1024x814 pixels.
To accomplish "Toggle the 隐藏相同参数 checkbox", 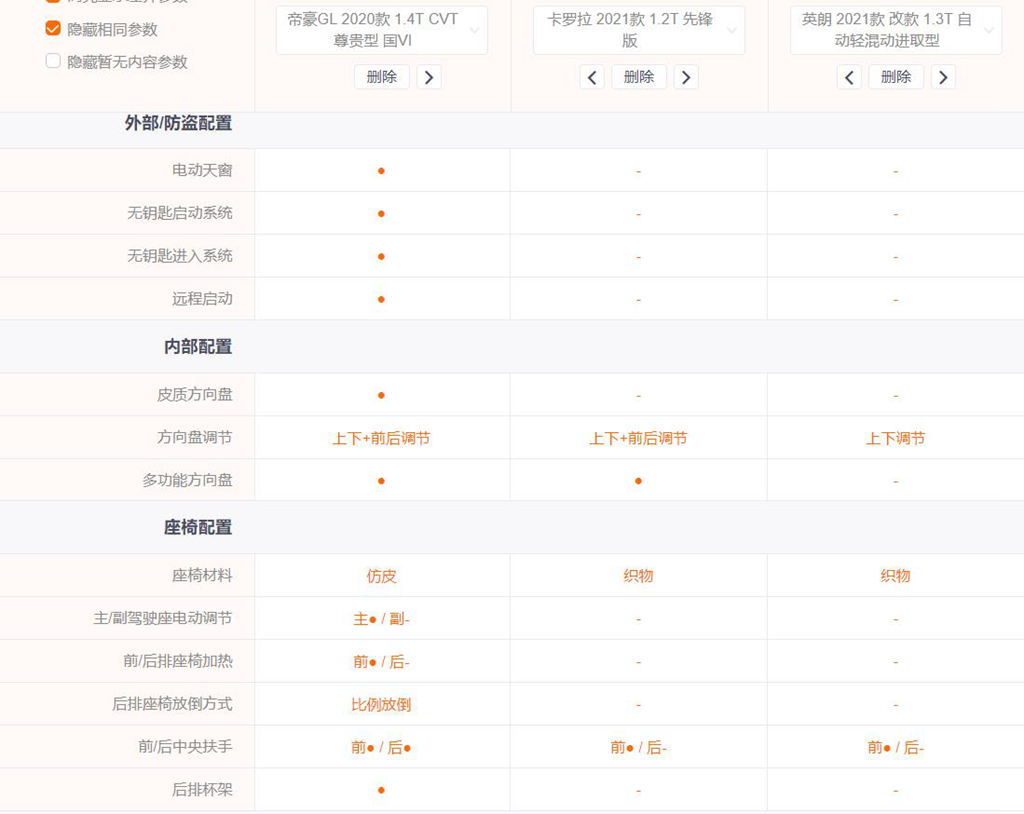I will pos(53,29).
